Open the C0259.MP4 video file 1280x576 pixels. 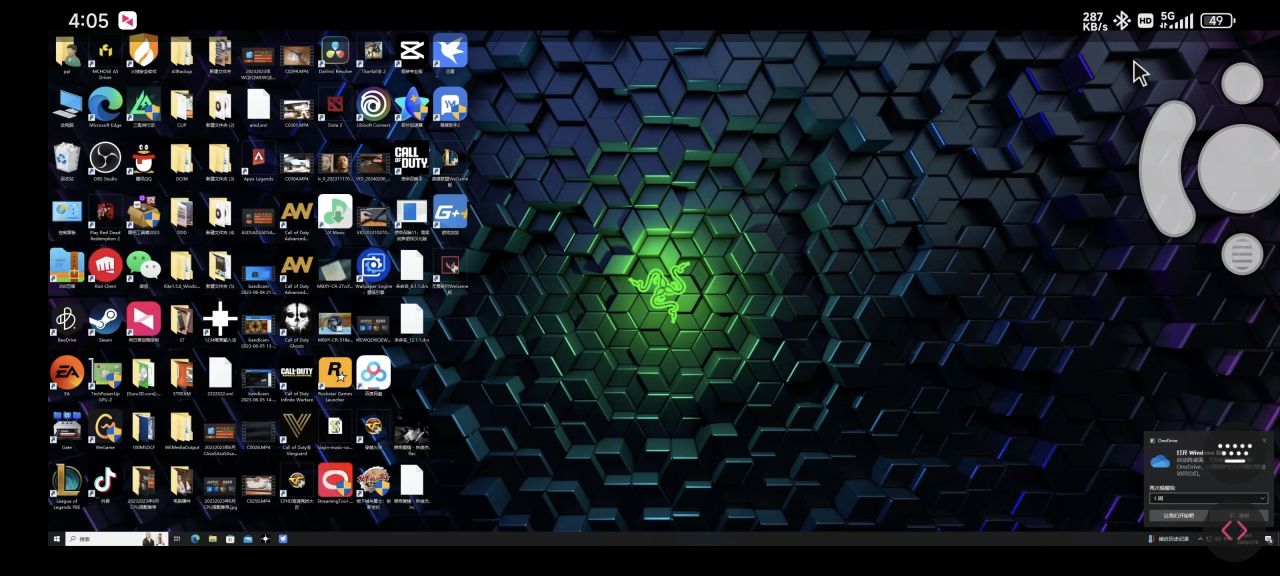click(258, 486)
